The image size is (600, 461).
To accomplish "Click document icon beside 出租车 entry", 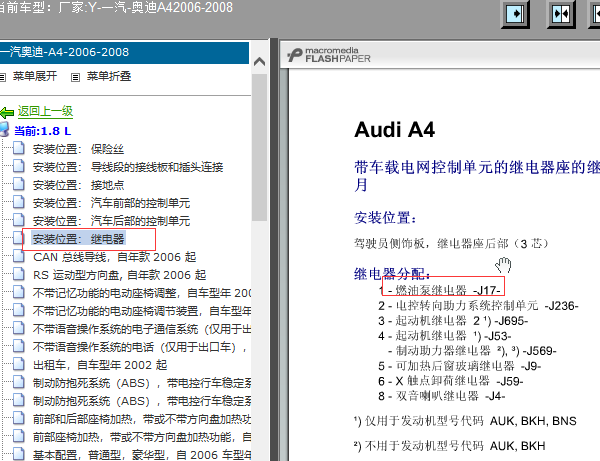I will (x=19, y=363).
